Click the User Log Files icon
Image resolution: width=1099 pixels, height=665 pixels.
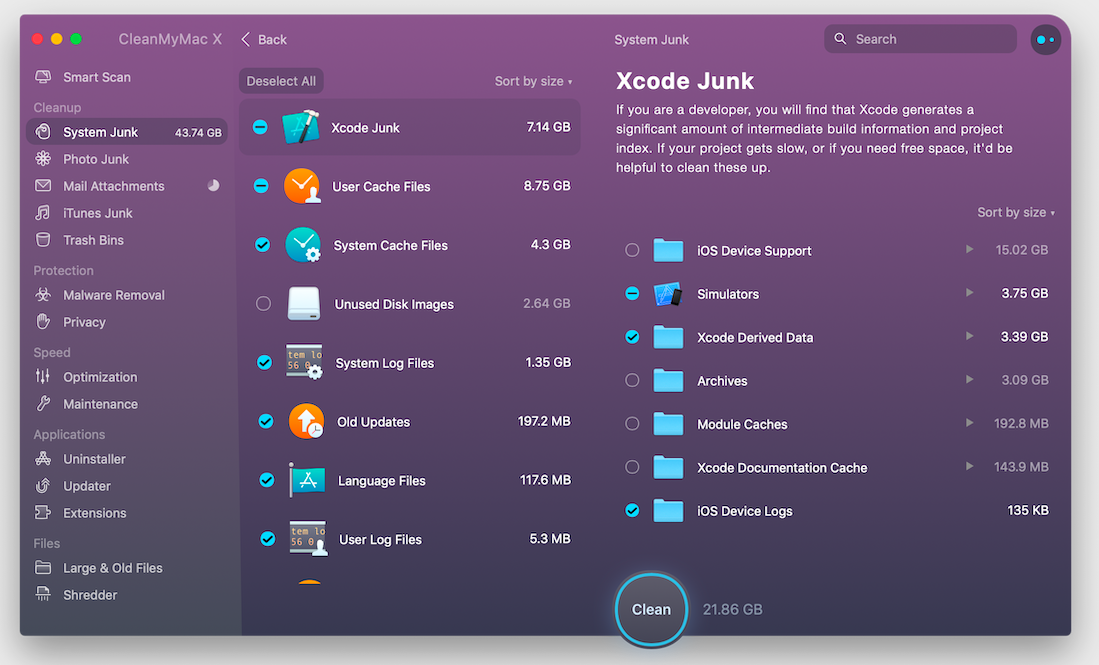coord(308,539)
